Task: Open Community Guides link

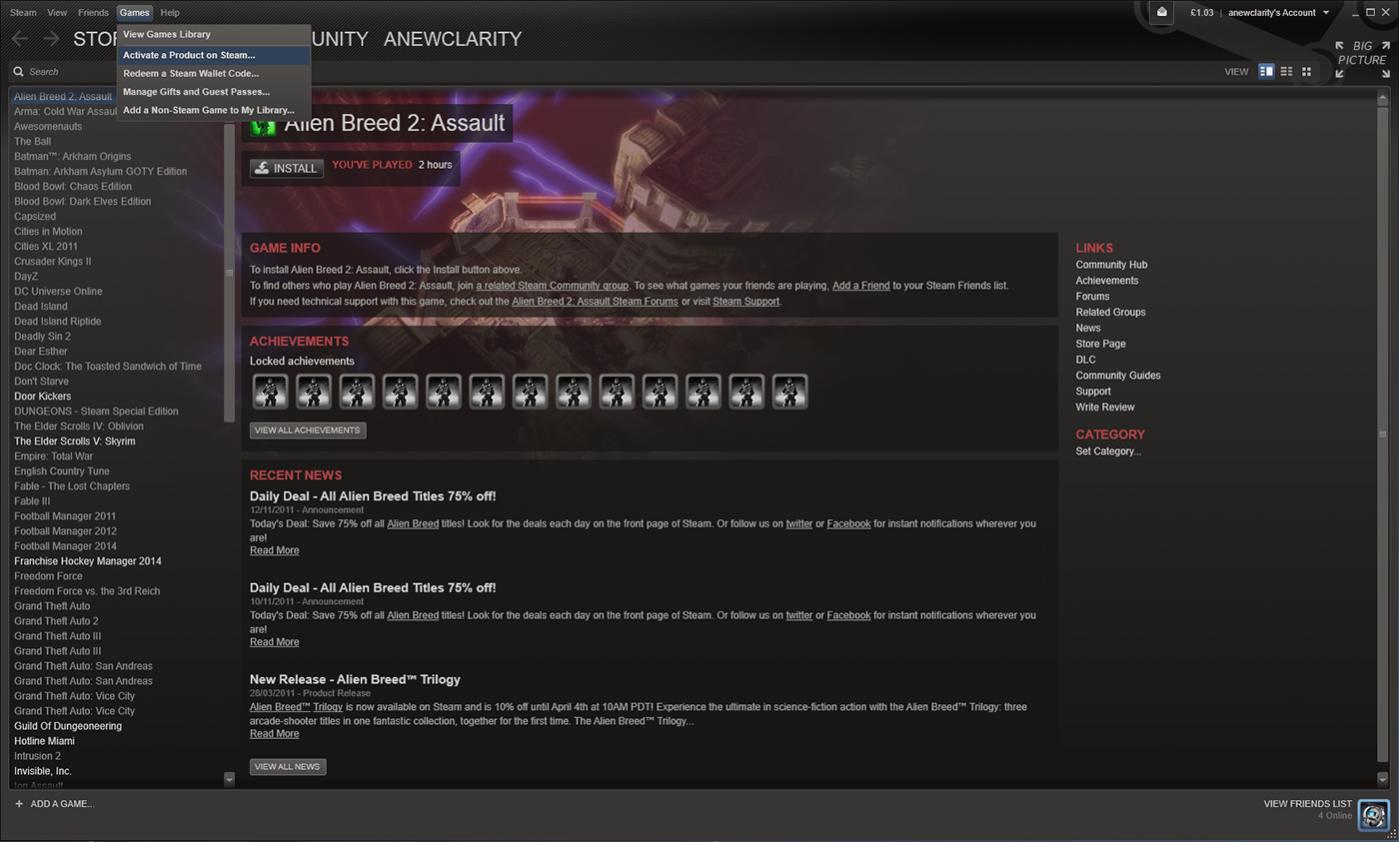Action: [x=1118, y=376]
